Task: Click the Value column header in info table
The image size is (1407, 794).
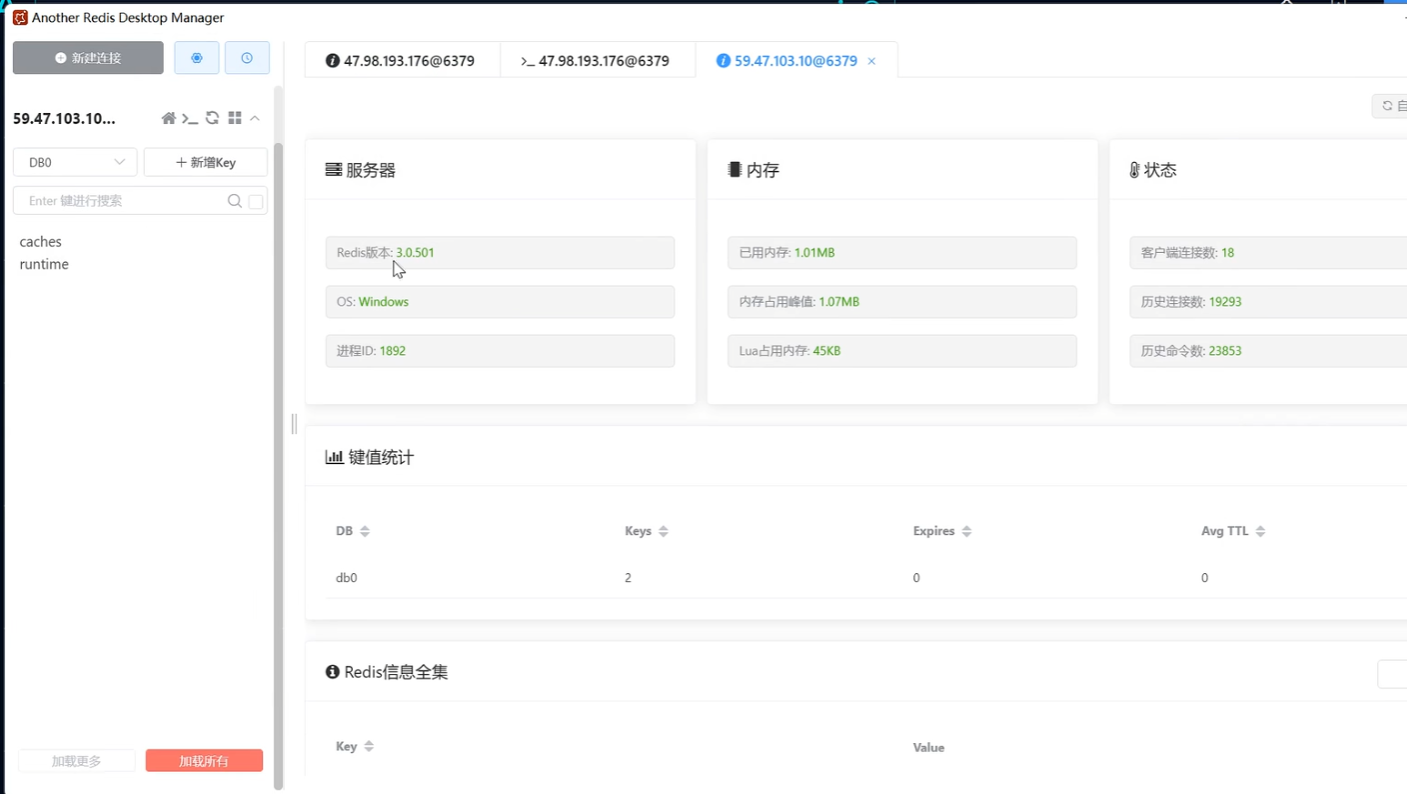Action: [x=929, y=747]
